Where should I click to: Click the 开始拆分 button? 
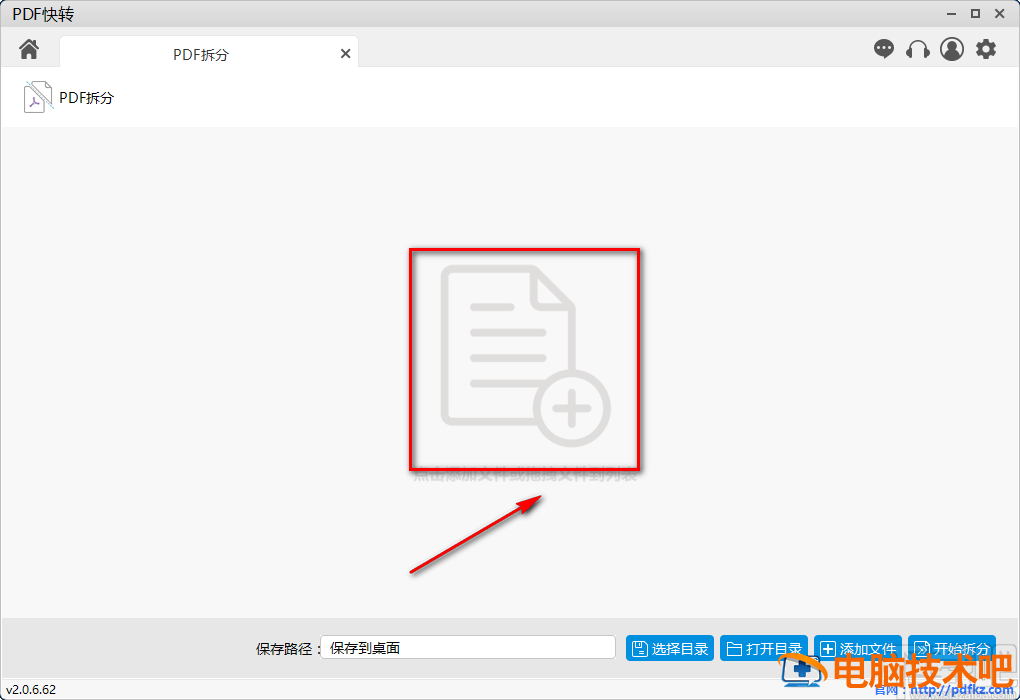pos(952,648)
